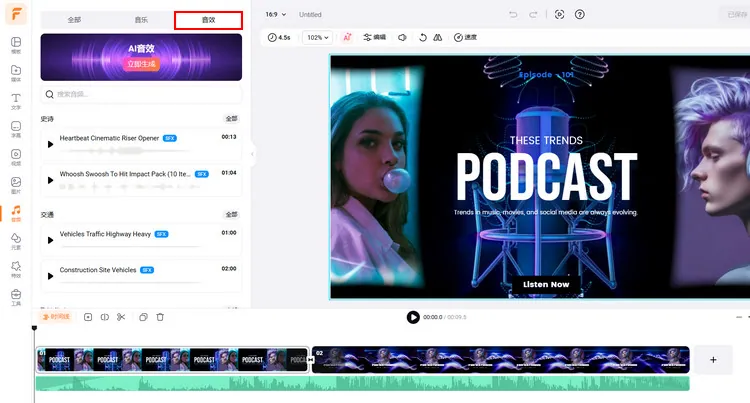
Task: Open the 102% zoom level dropdown
Action: click(x=318, y=37)
